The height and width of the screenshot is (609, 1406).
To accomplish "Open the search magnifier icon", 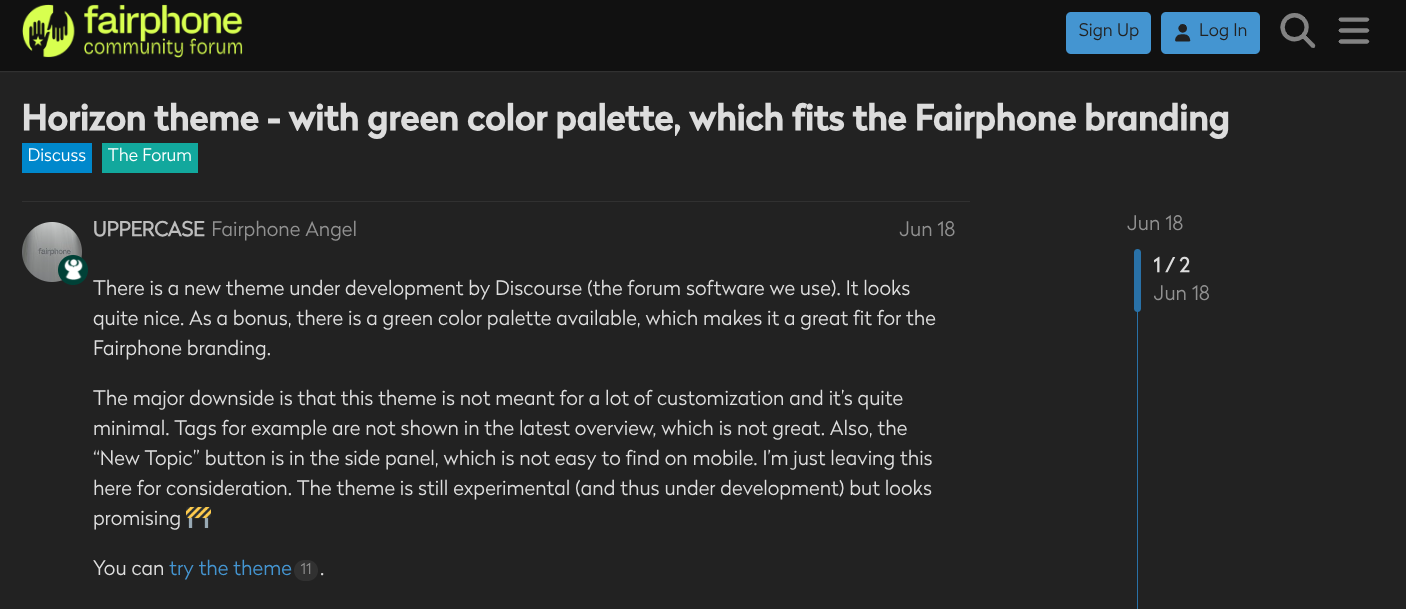I will pyautogui.click(x=1297, y=32).
